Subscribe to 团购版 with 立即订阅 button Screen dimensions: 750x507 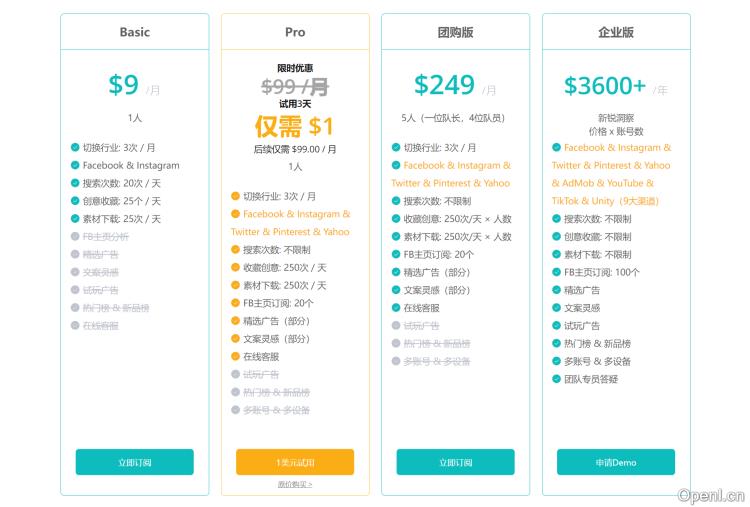coord(455,462)
